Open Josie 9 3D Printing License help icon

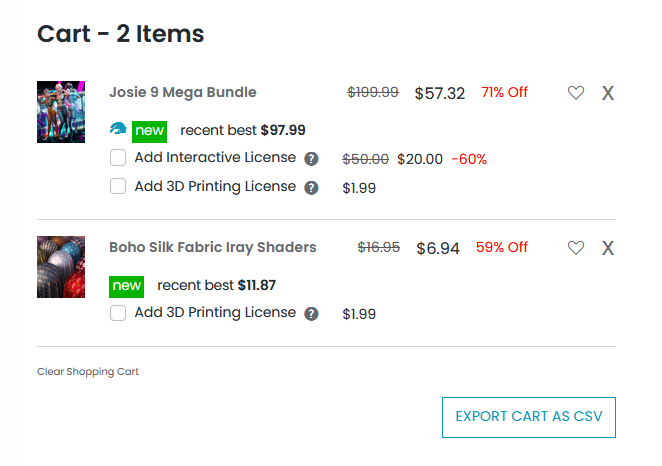pyautogui.click(x=311, y=187)
